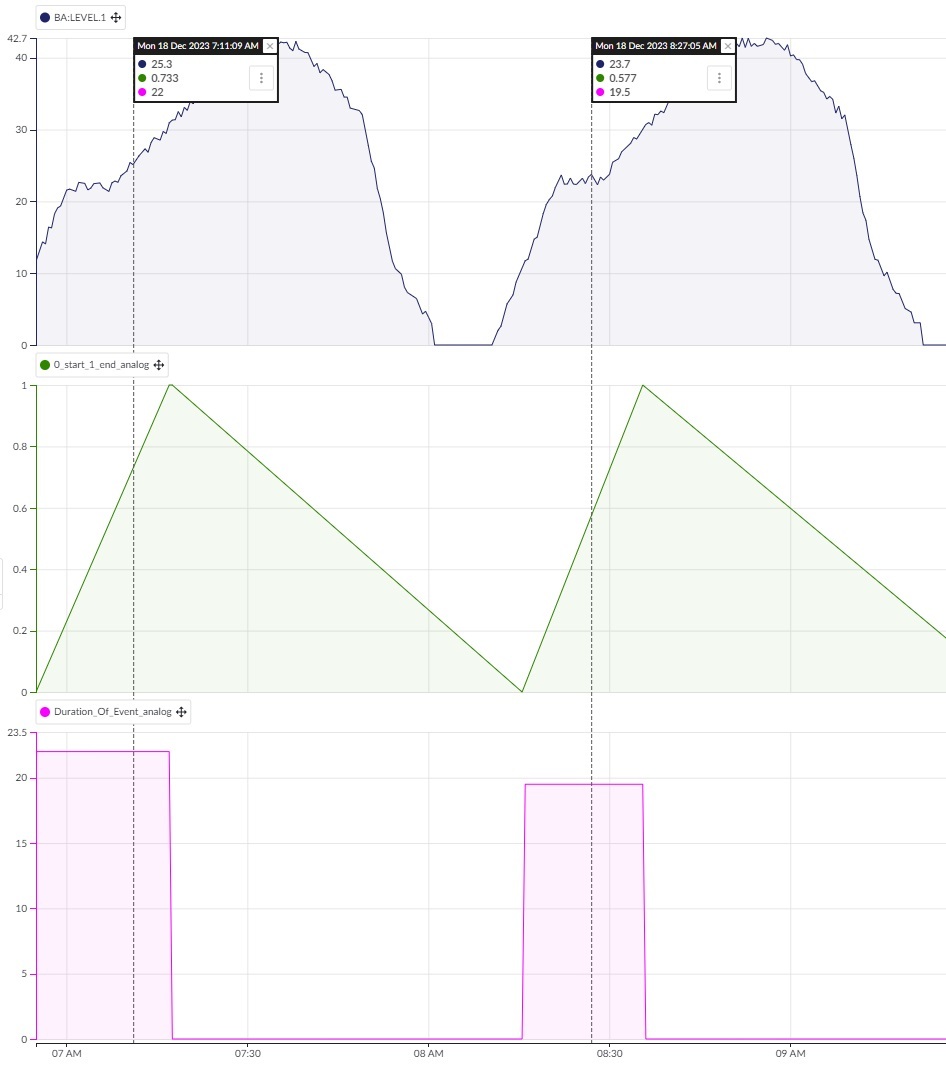Click the green 0_start_1_end_analog color dot
The image size is (946, 1066).
[x=45, y=365]
